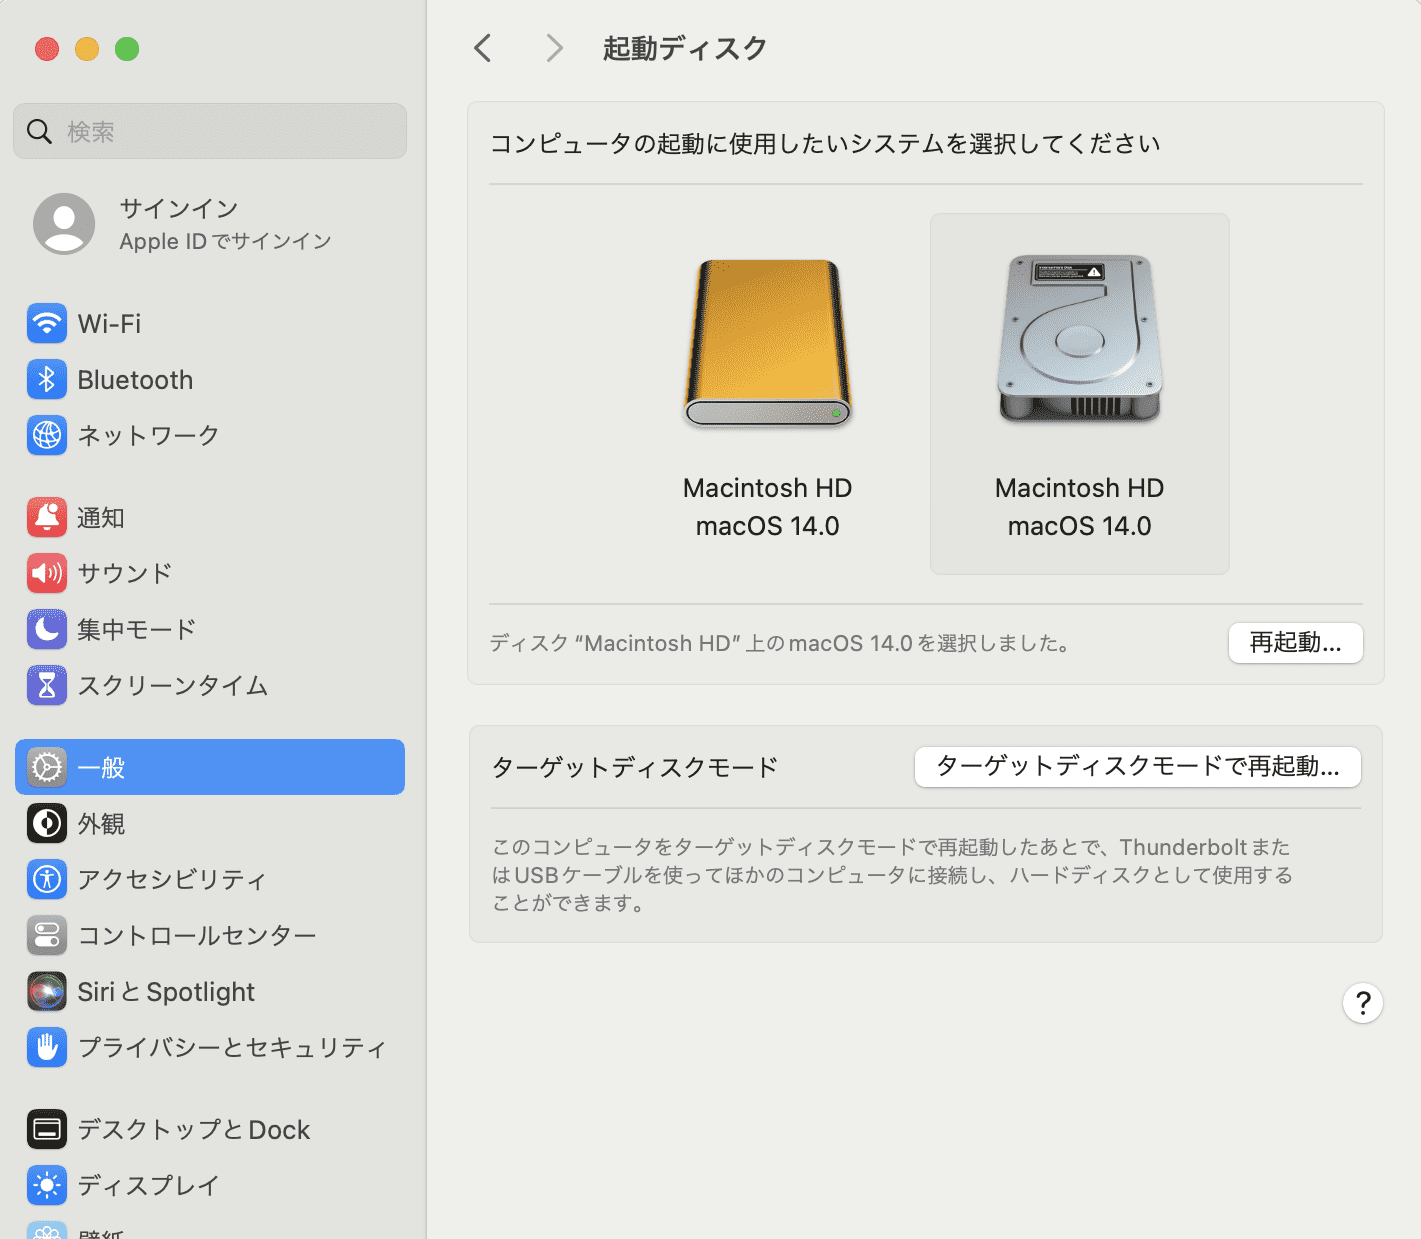Click ターゲットディスクモードで再起動... button
The width and height of the screenshot is (1421, 1239).
point(1138,767)
